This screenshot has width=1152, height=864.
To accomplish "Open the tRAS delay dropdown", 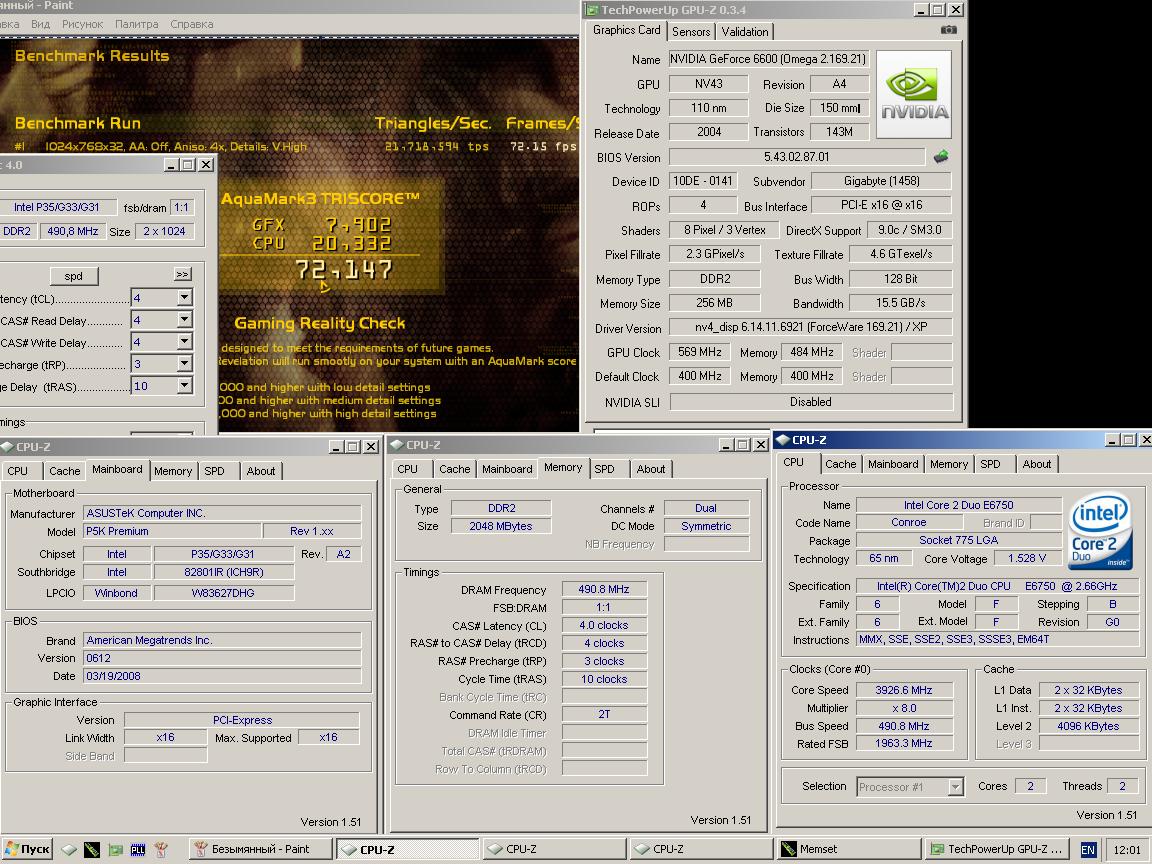I will [184, 386].
